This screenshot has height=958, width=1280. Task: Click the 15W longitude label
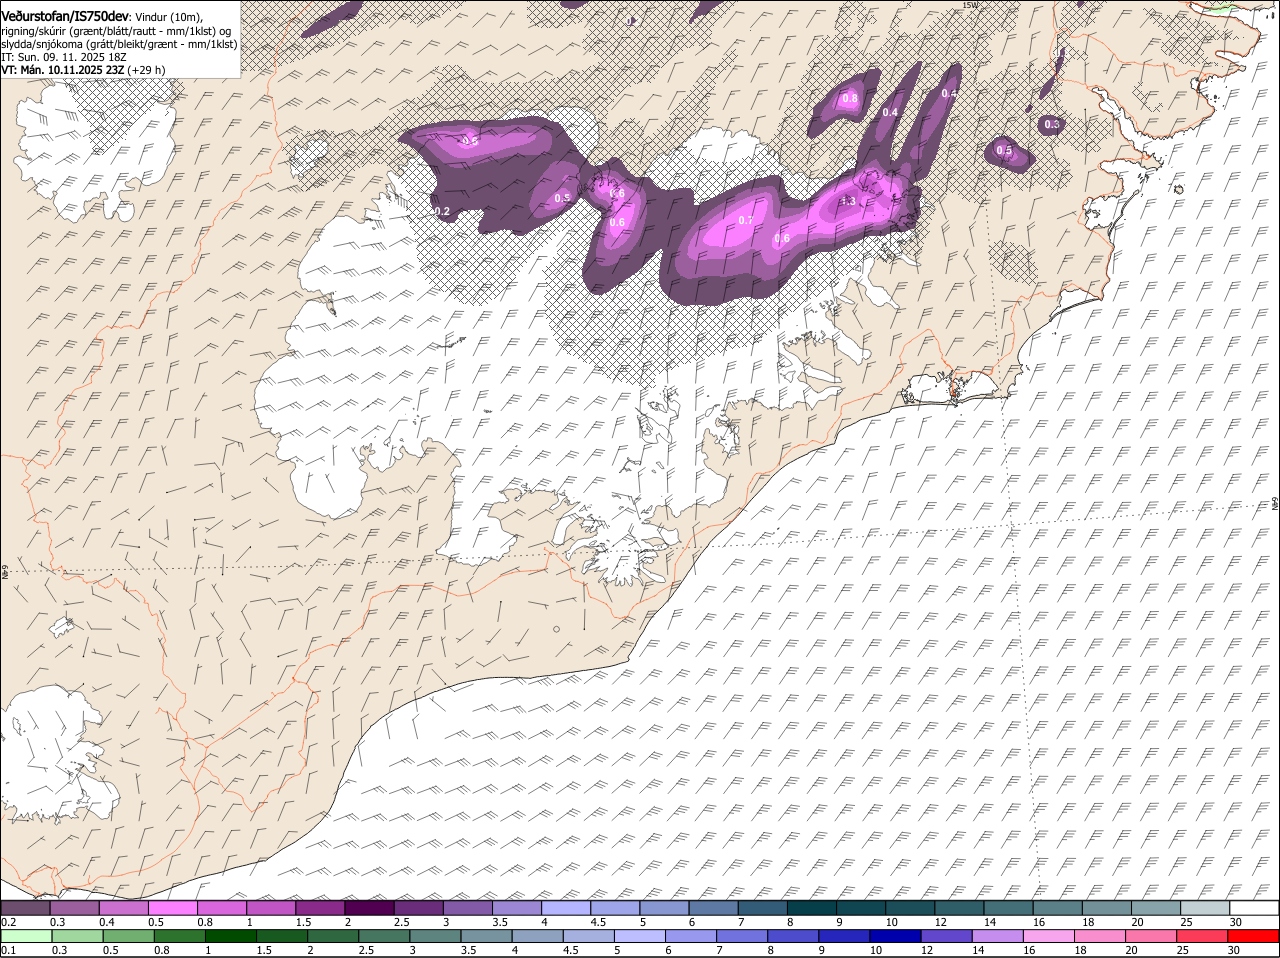pyautogui.click(x=969, y=5)
